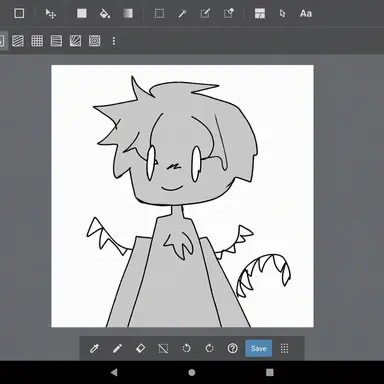Pick the Eyedropper tool in bottom bar

coord(94,349)
